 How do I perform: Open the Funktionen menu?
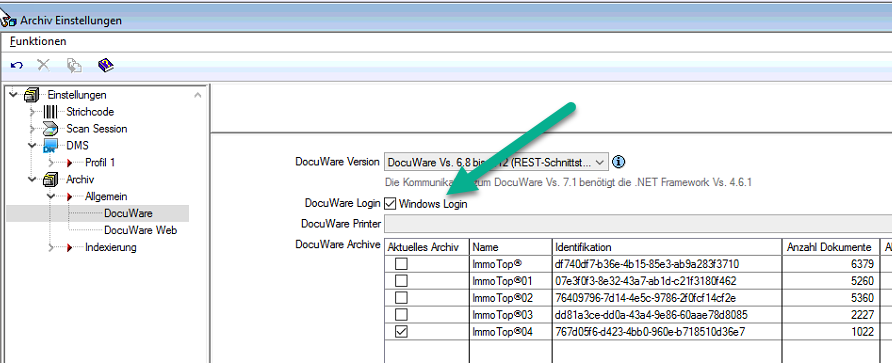(38, 42)
